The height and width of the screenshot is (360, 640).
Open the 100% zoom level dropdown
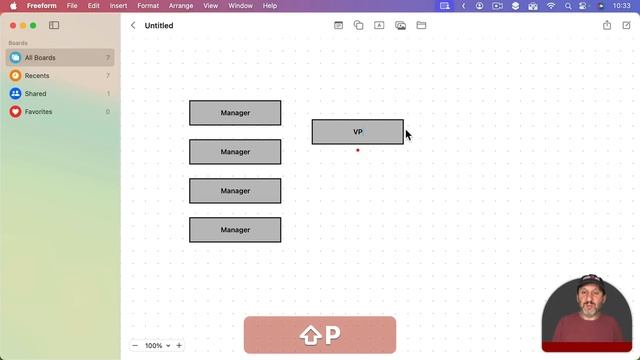(158, 345)
